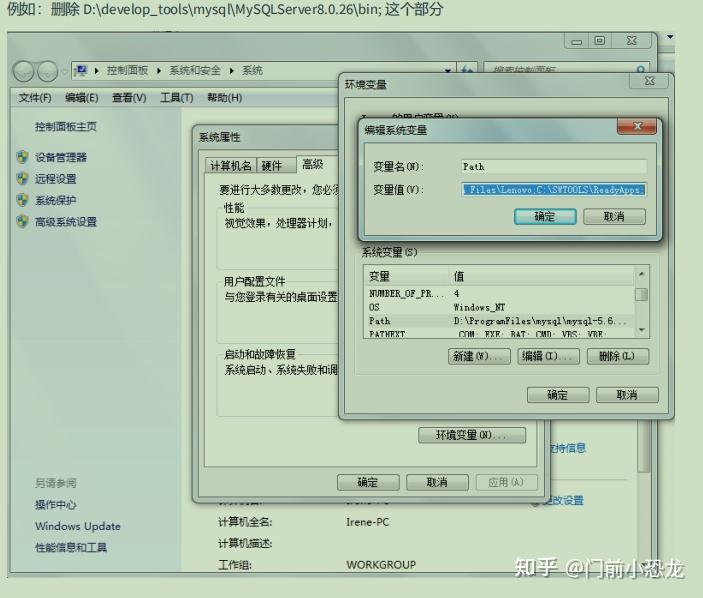Screen dimensions: 703x598
Task: Click WORKGROUP value text
Action: coord(381,565)
